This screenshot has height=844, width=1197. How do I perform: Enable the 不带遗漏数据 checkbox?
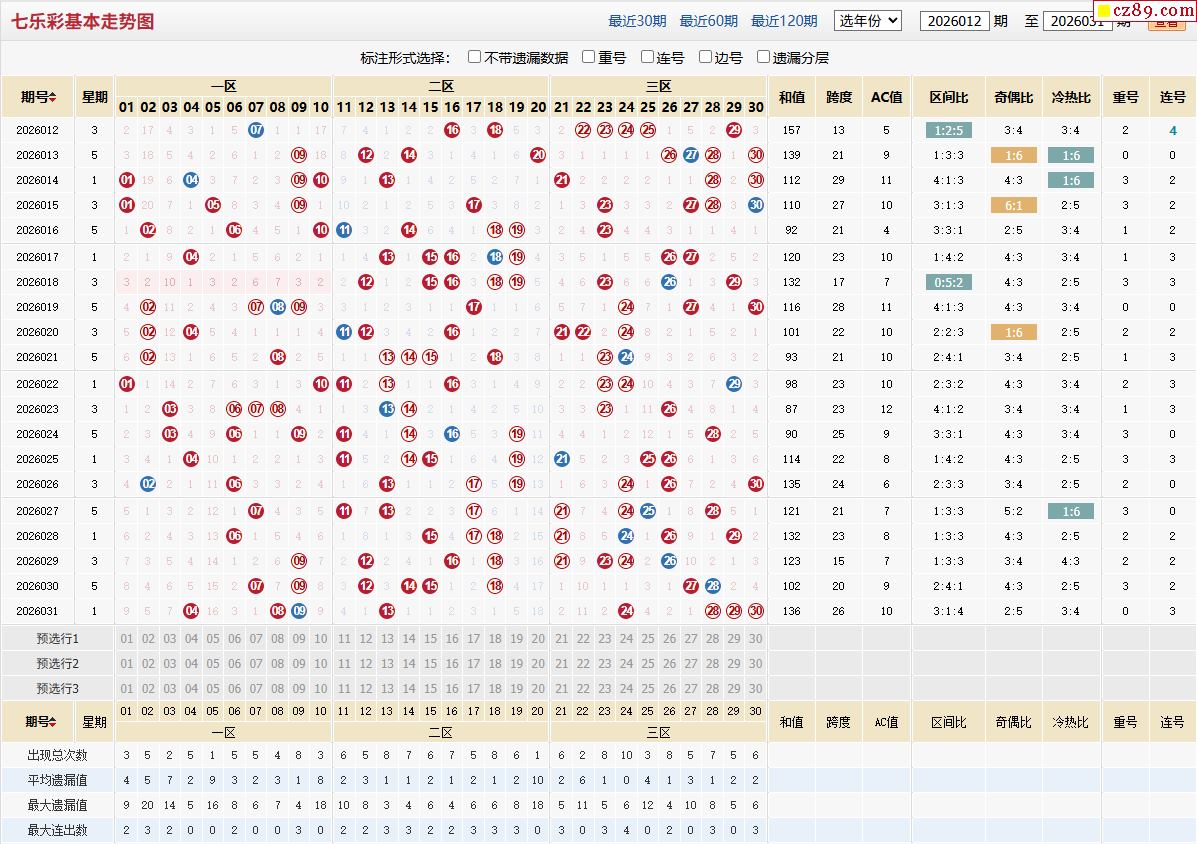click(475, 57)
